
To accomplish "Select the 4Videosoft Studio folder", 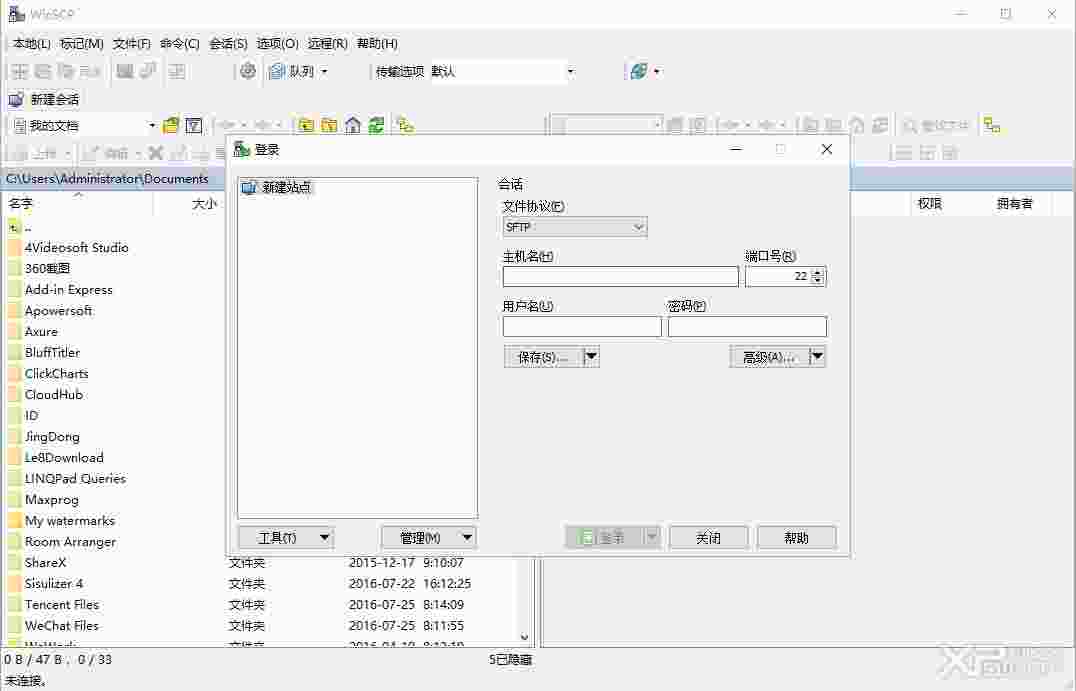I will coord(76,248).
